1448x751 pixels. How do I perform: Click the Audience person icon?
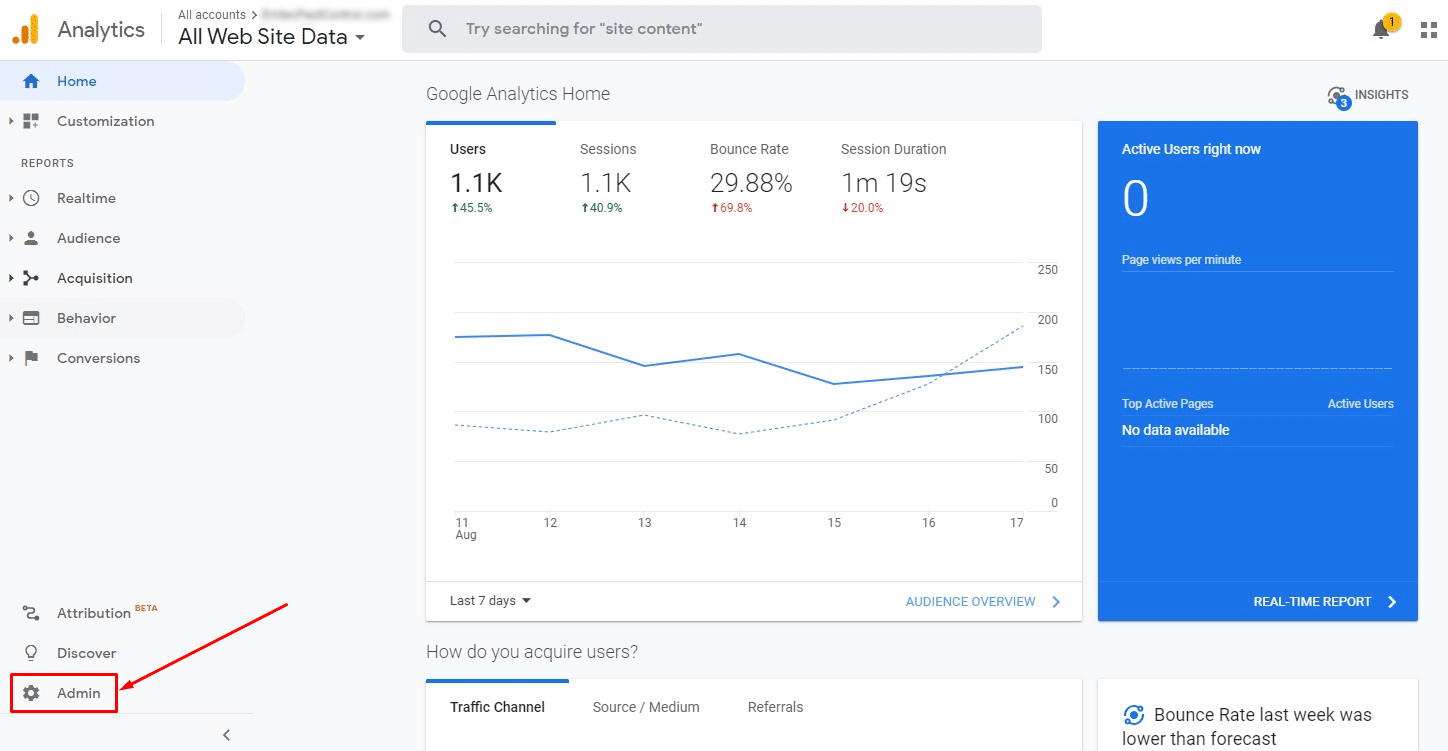31,238
